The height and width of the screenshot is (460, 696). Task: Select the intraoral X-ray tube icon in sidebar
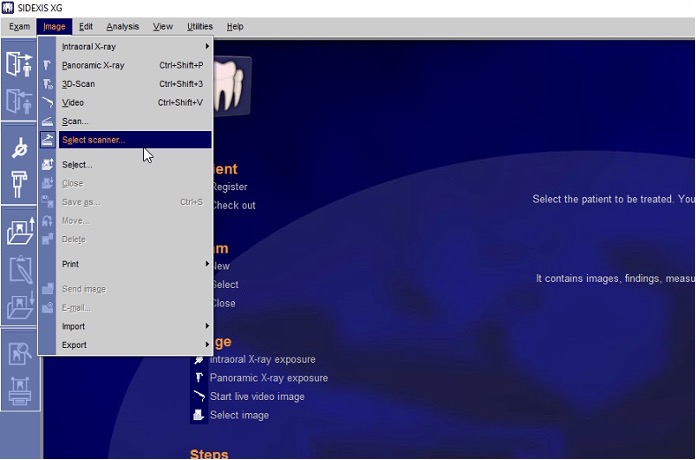20,148
